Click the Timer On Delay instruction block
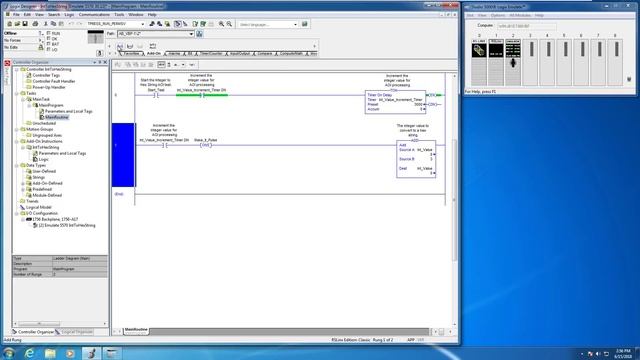This screenshot has width=640, height=360. click(x=395, y=102)
